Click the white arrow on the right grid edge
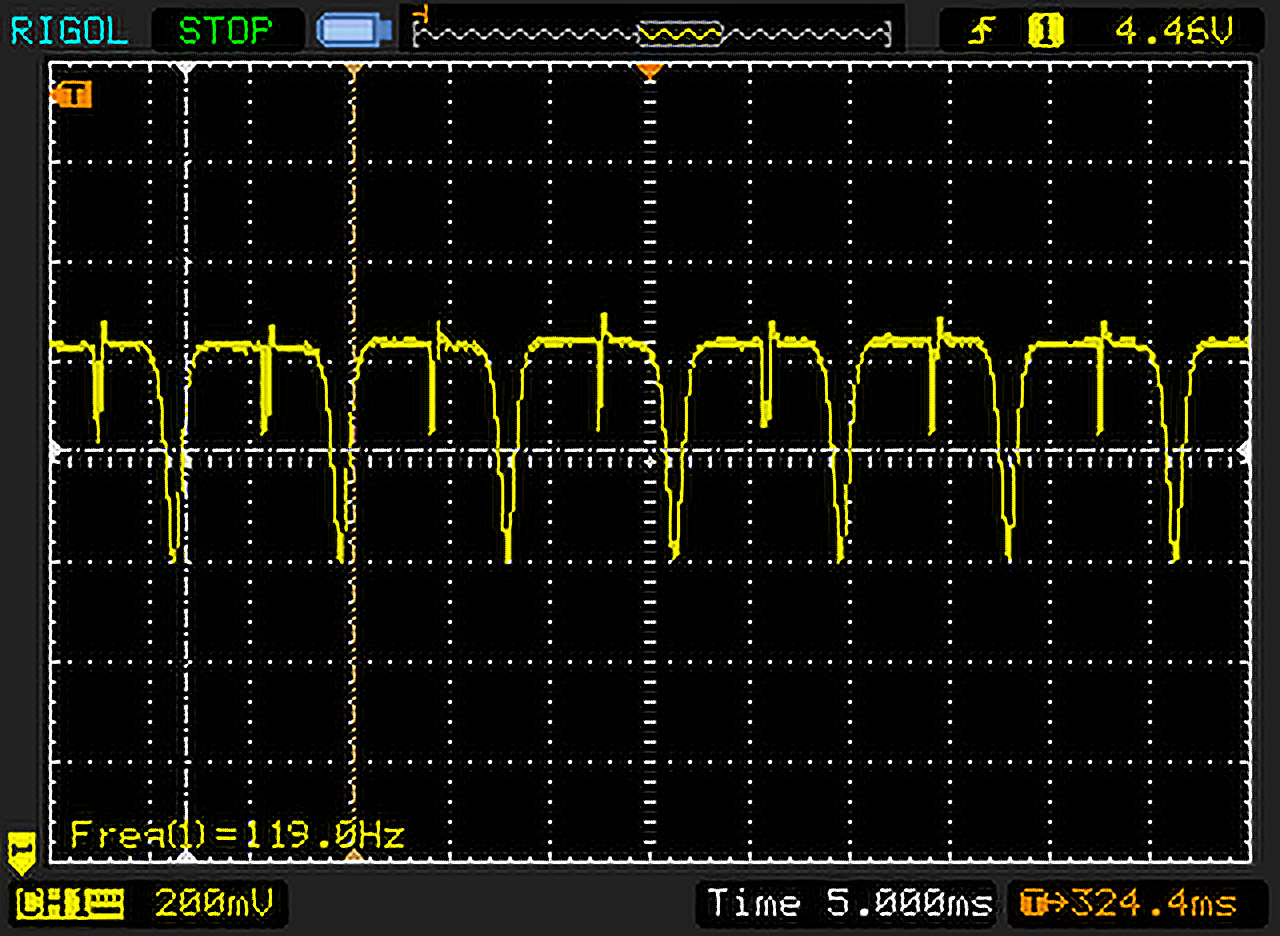This screenshot has height=936, width=1280. (x=1245, y=452)
